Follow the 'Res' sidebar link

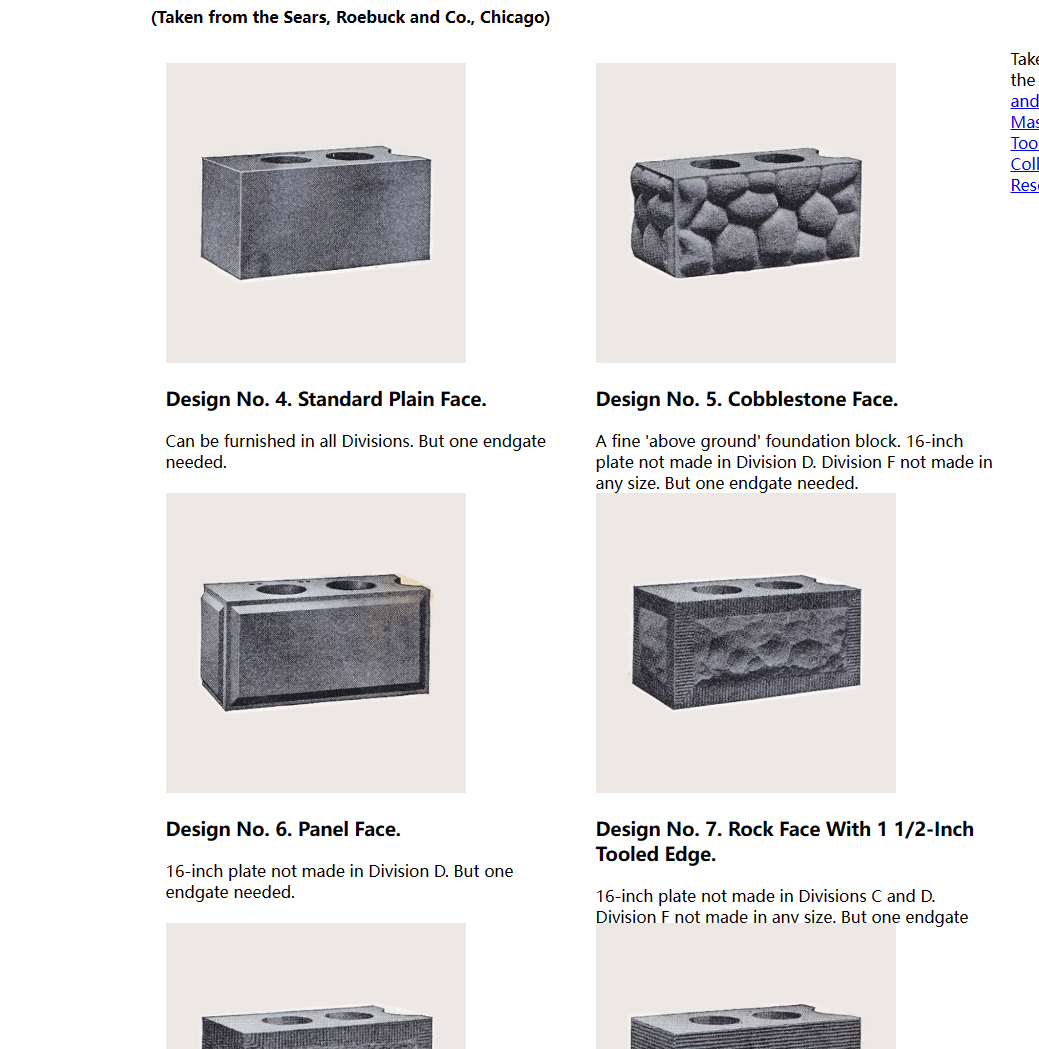tap(1024, 185)
